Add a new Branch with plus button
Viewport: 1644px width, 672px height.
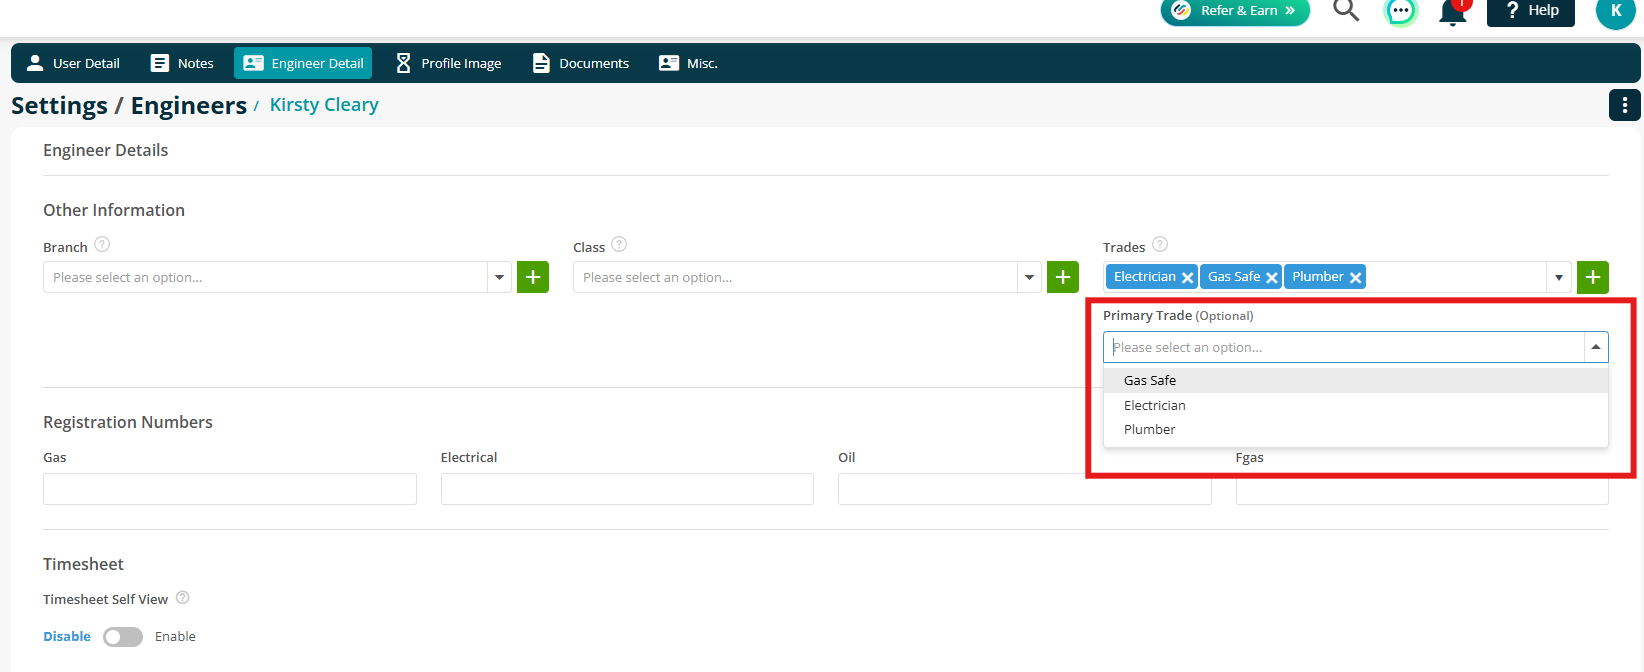tap(533, 277)
